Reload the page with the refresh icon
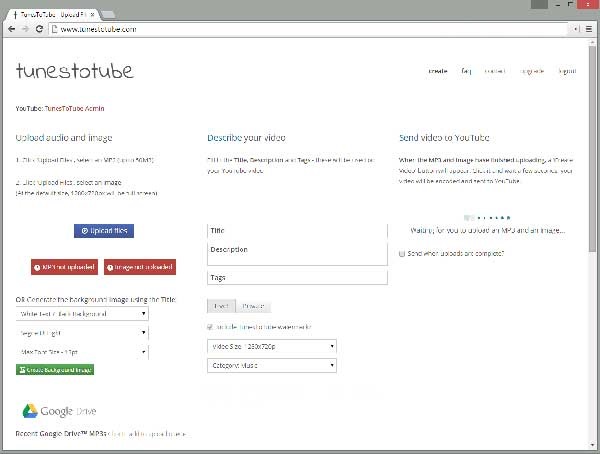The image size is (600, 454). pos(39,29)
